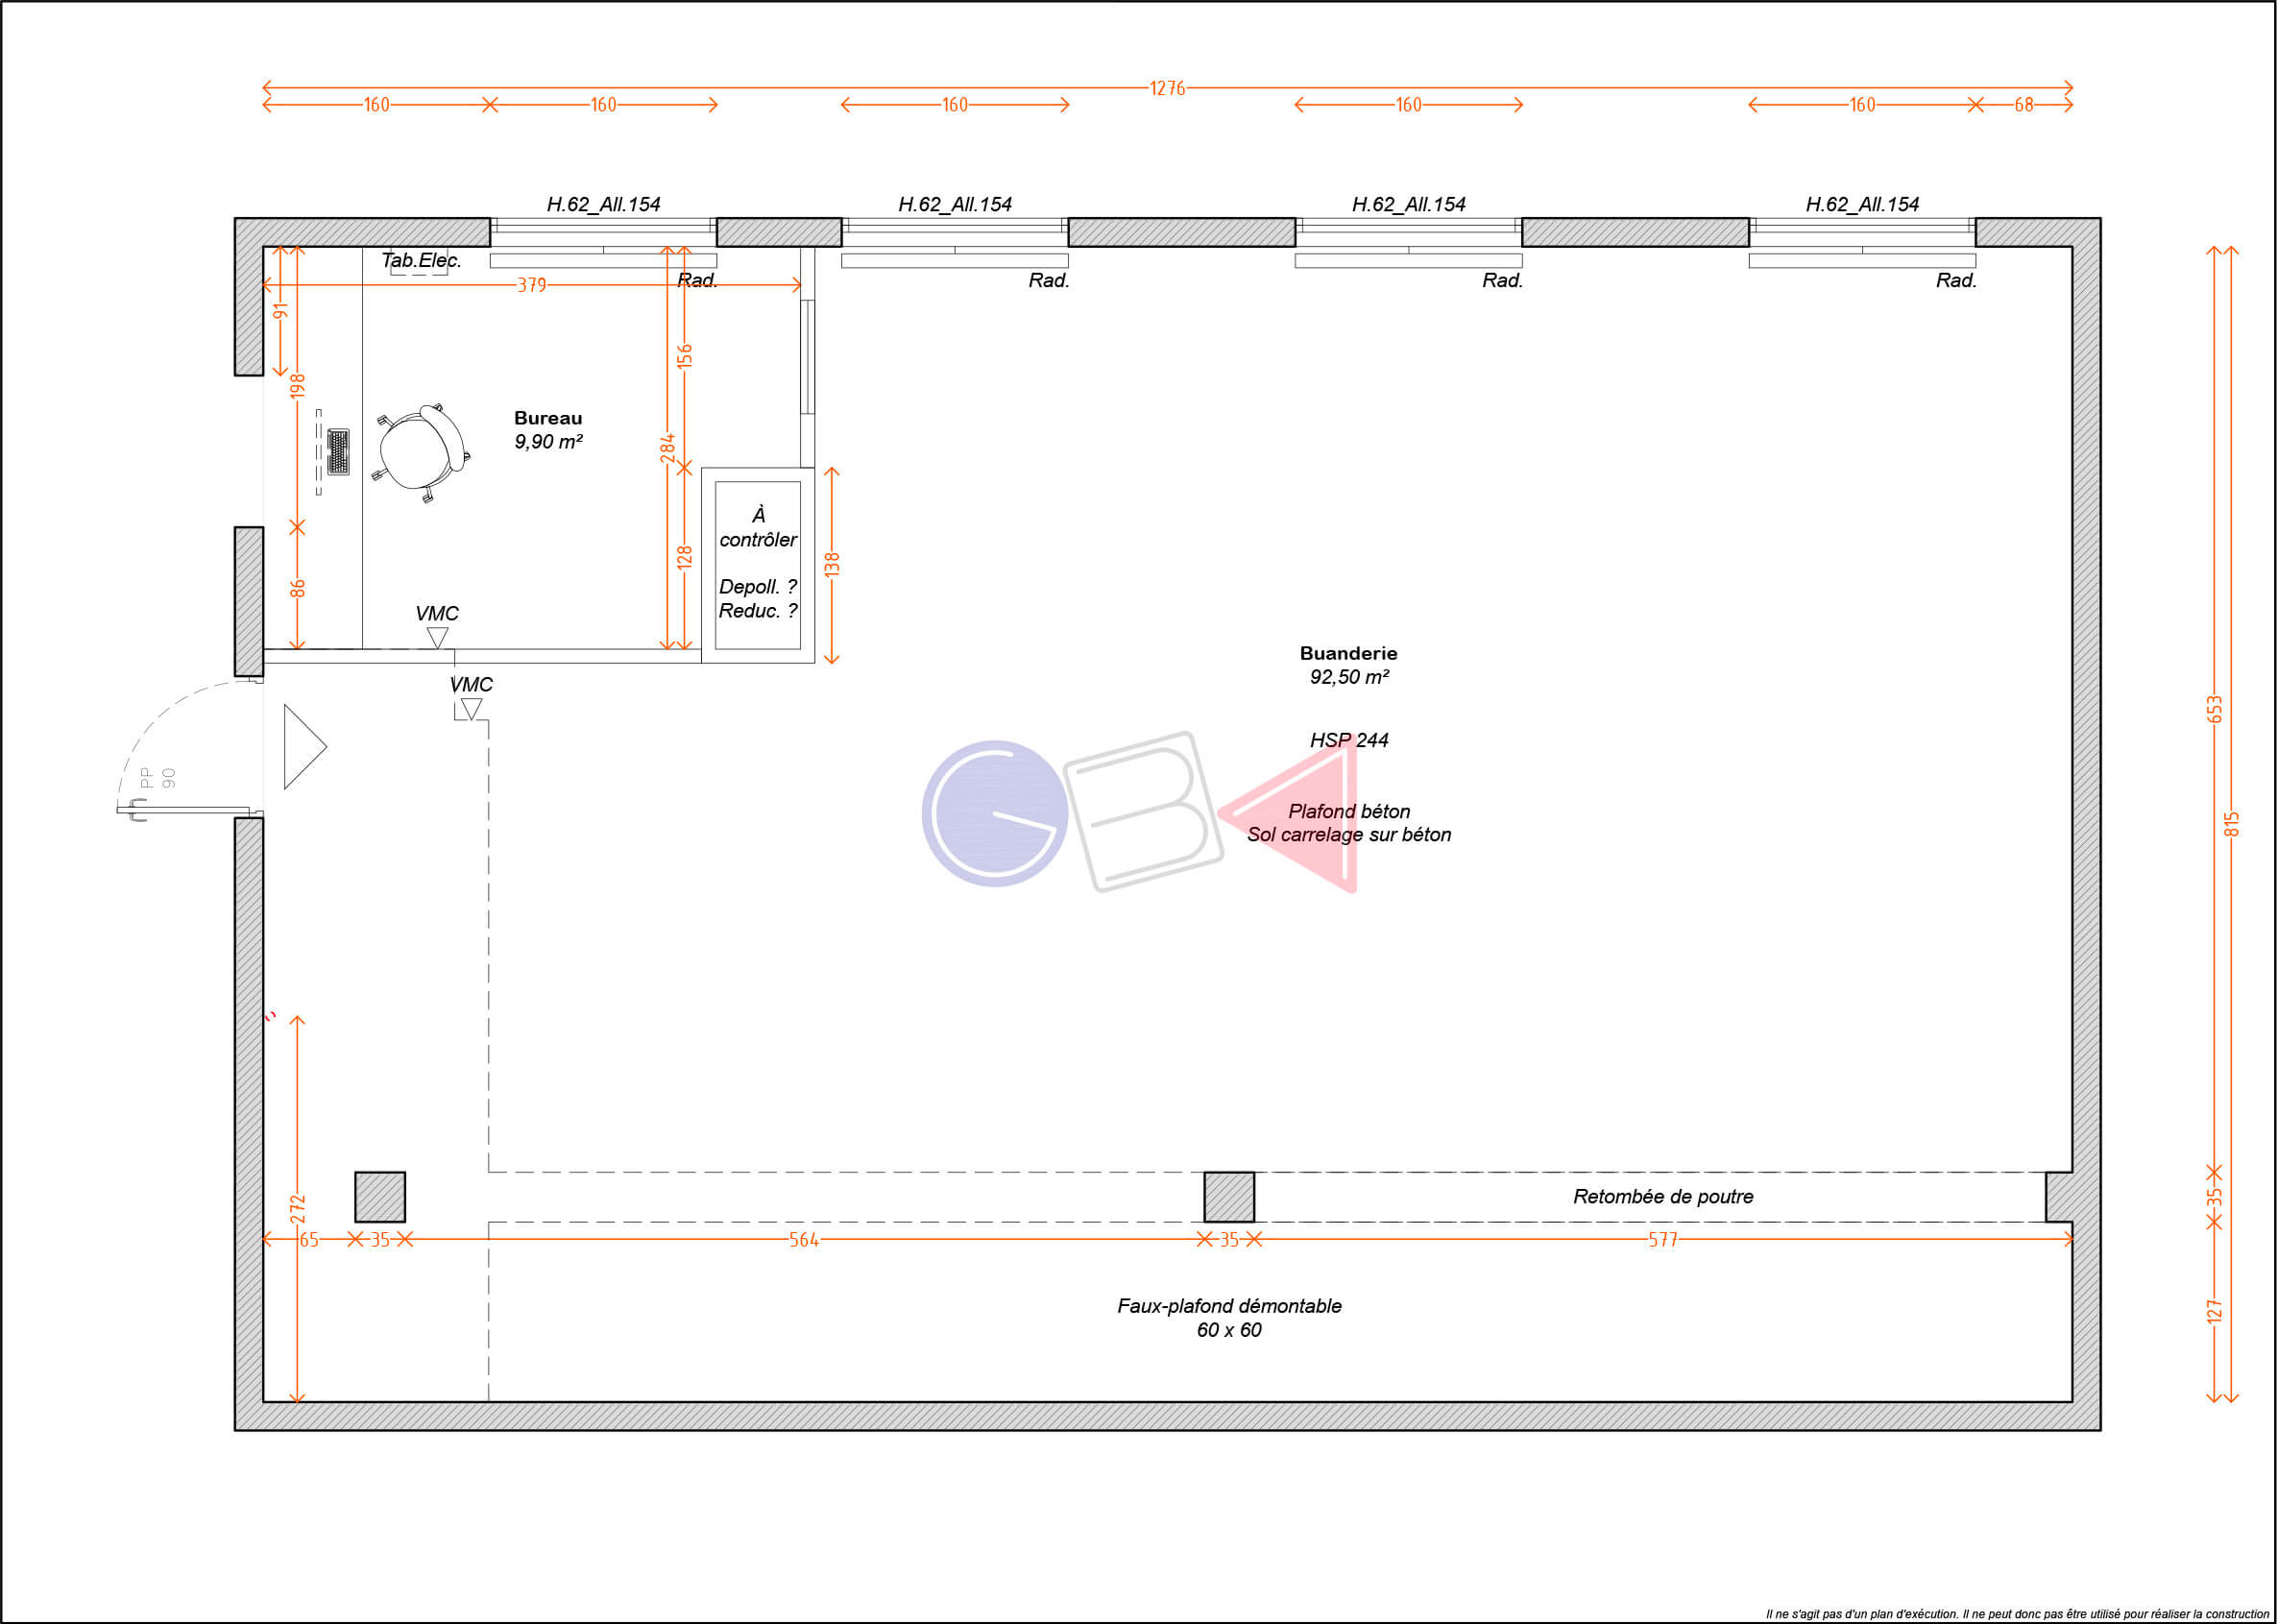Click the 86 vertical dimension
The height and width of the screenshot is (1624, 2278).
297,589
